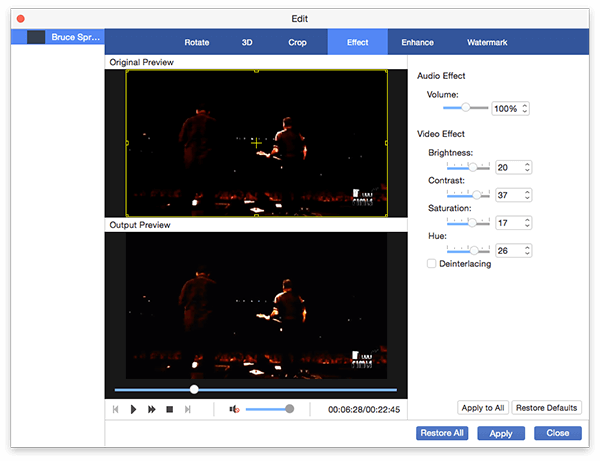Click the Original Preview label
This screenshot has height=461, width=600.
click(141, 62)
